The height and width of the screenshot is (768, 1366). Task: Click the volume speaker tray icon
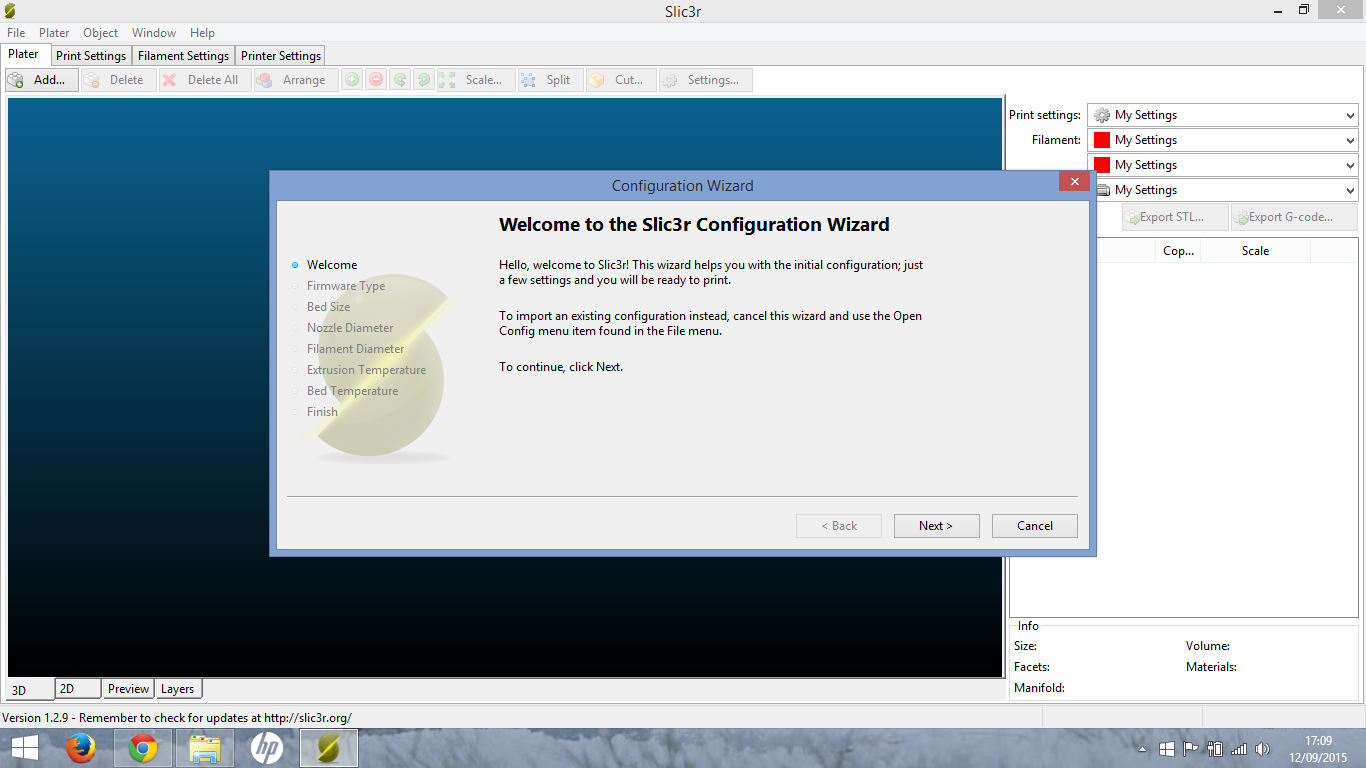click(x=1262, y=748)
